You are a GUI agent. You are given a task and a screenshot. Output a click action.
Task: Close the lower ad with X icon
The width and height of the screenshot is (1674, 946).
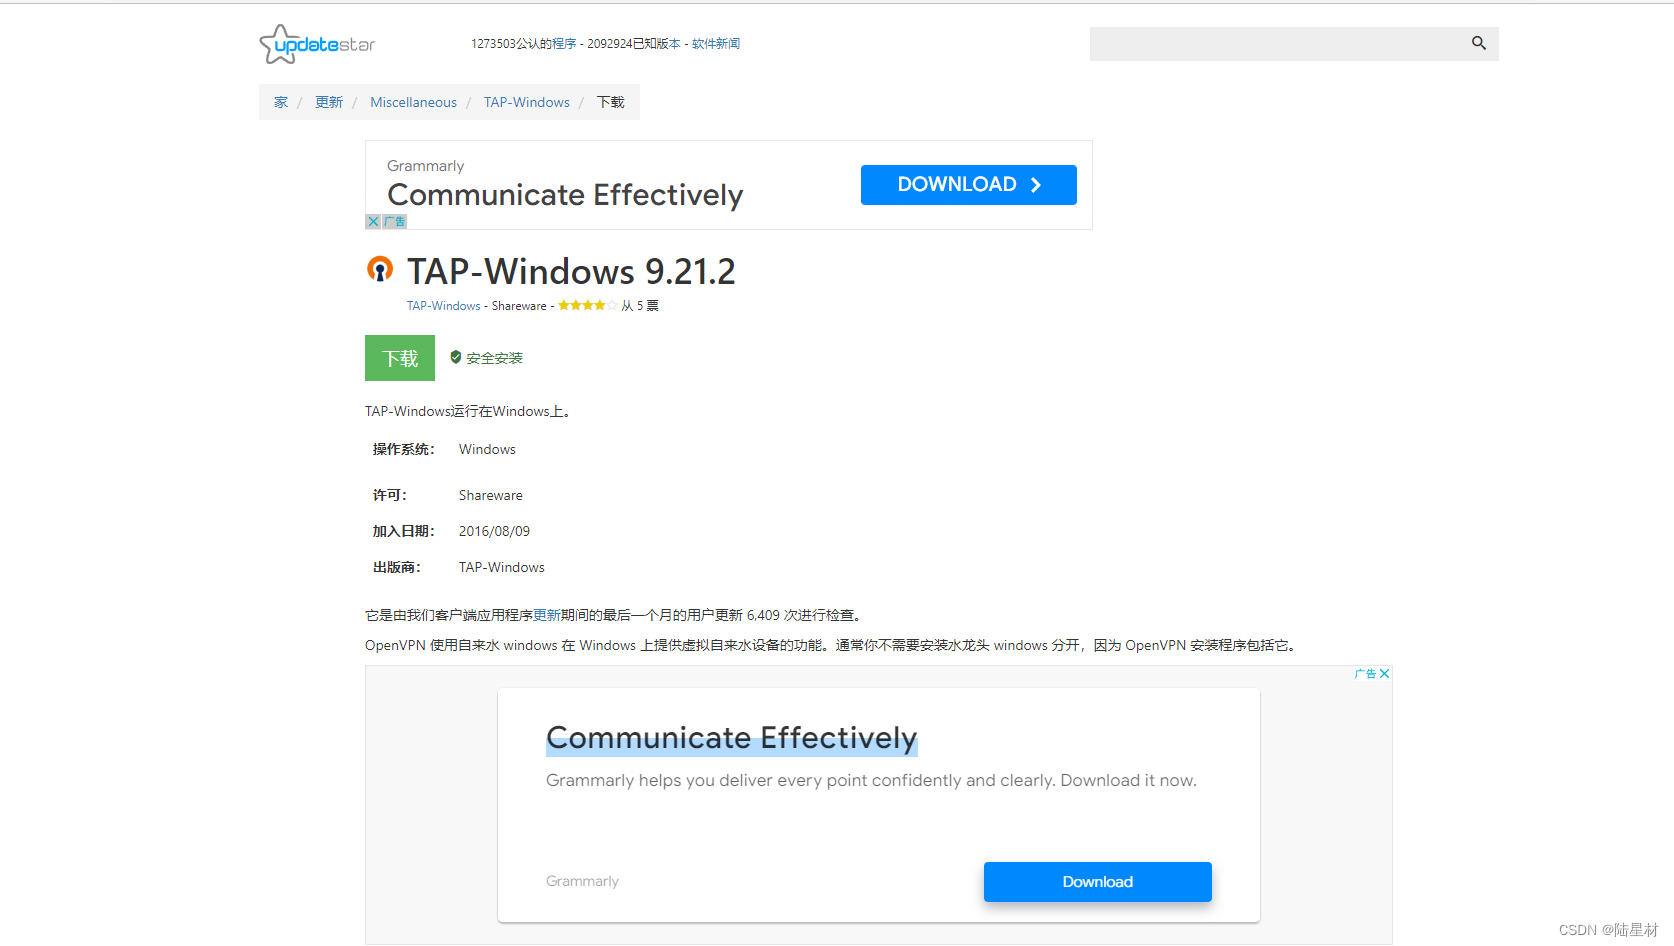pyautogui.click(x=1384, y=674)
